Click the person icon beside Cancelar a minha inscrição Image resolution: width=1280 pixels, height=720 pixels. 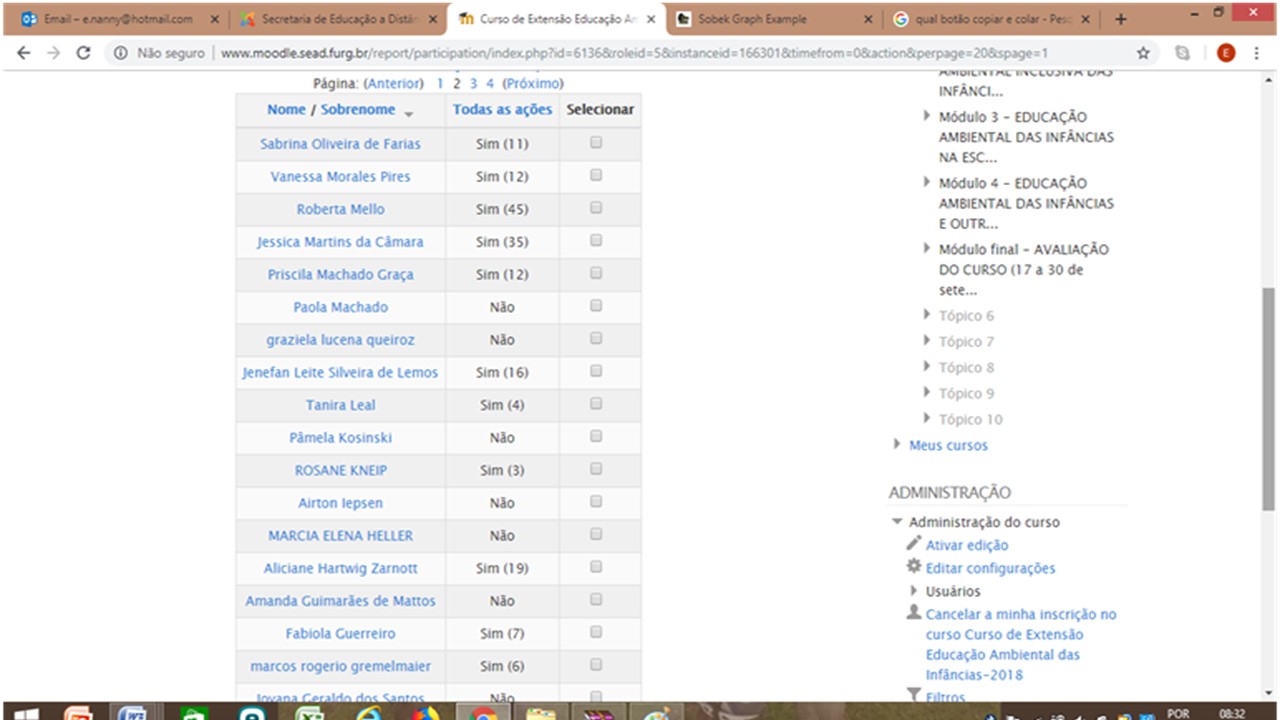(913, 612)
